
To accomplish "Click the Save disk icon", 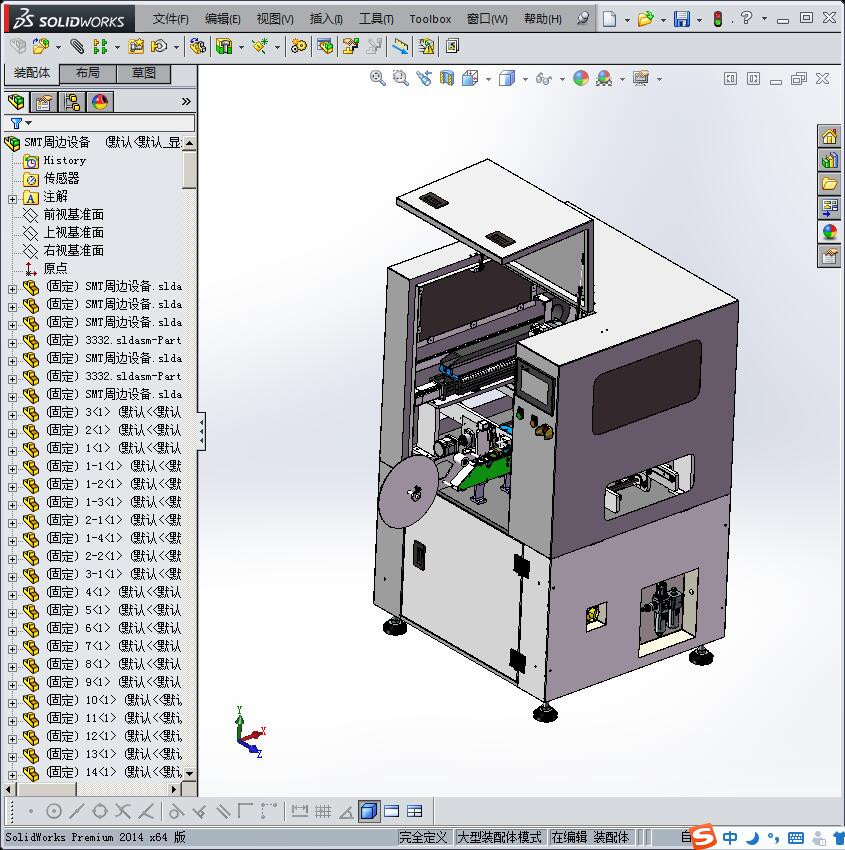I will [681, 19].
